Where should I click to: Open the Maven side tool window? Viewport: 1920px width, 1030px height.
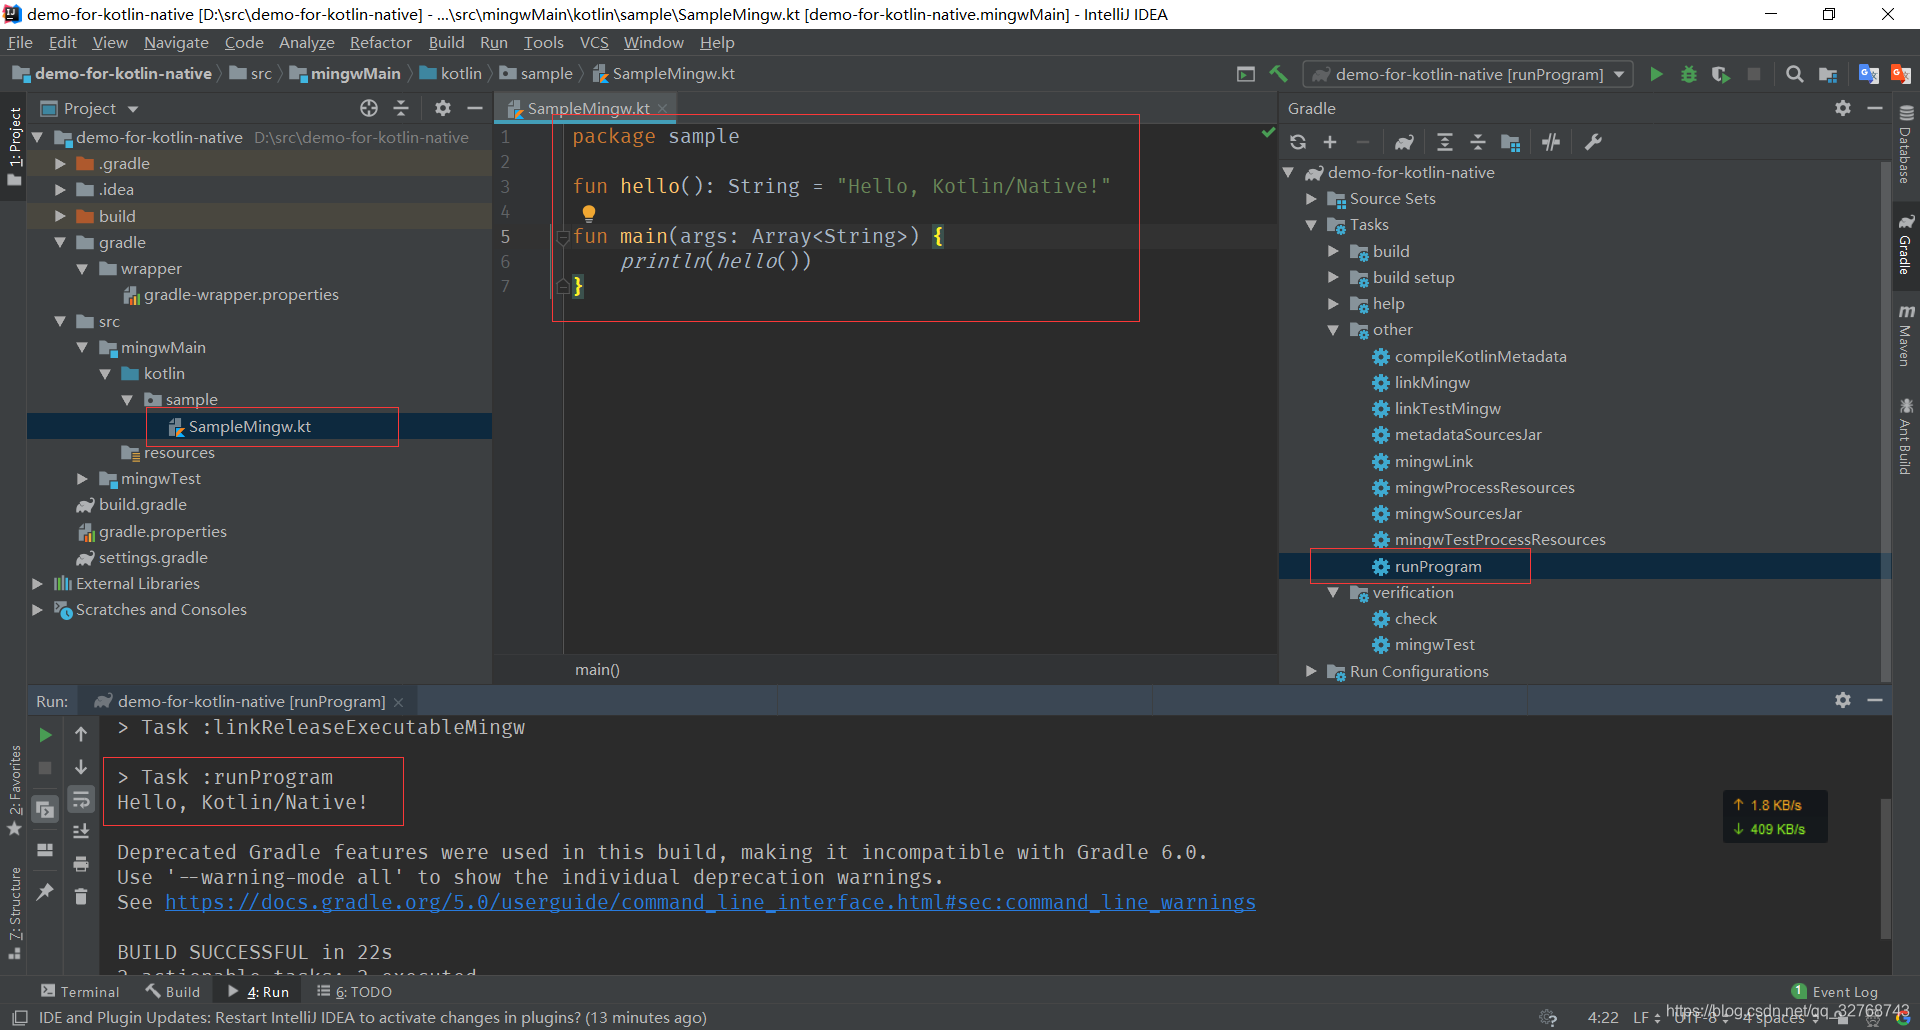click(x=1906, y=336)
